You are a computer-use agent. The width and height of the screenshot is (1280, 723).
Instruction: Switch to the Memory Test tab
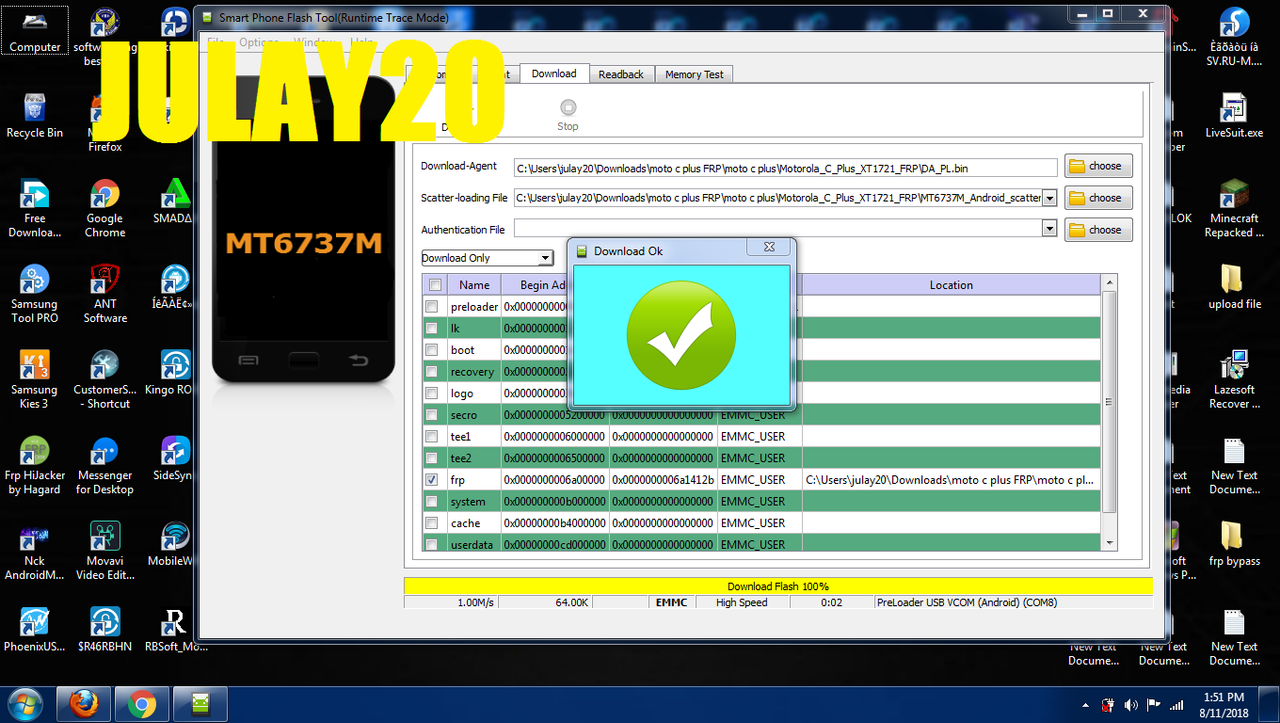pyautogui.click(x=694, y=75)
